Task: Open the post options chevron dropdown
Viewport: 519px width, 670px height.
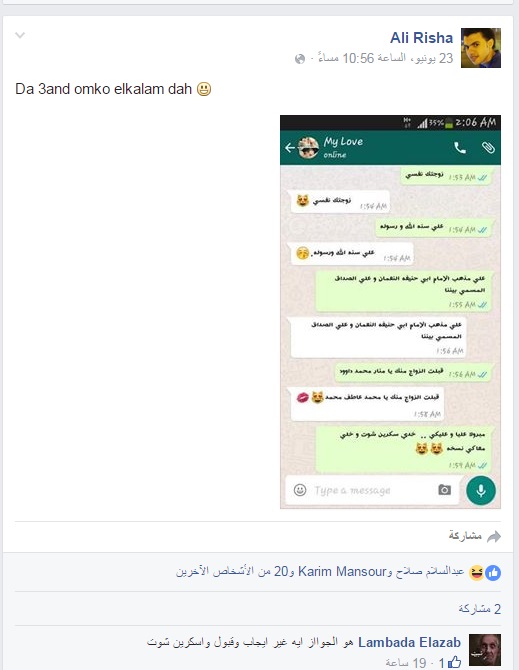Action: pos(20,35)
